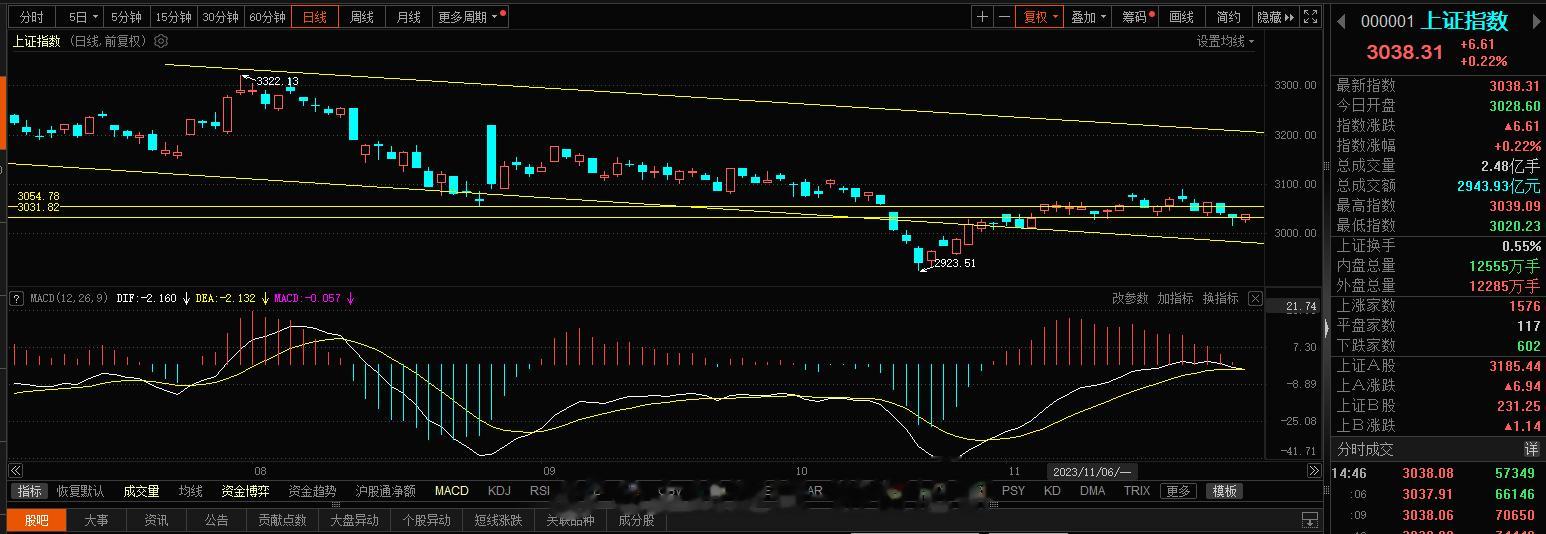Open the 贡献点数 tab
The image size is (1546, 534).
283,520
